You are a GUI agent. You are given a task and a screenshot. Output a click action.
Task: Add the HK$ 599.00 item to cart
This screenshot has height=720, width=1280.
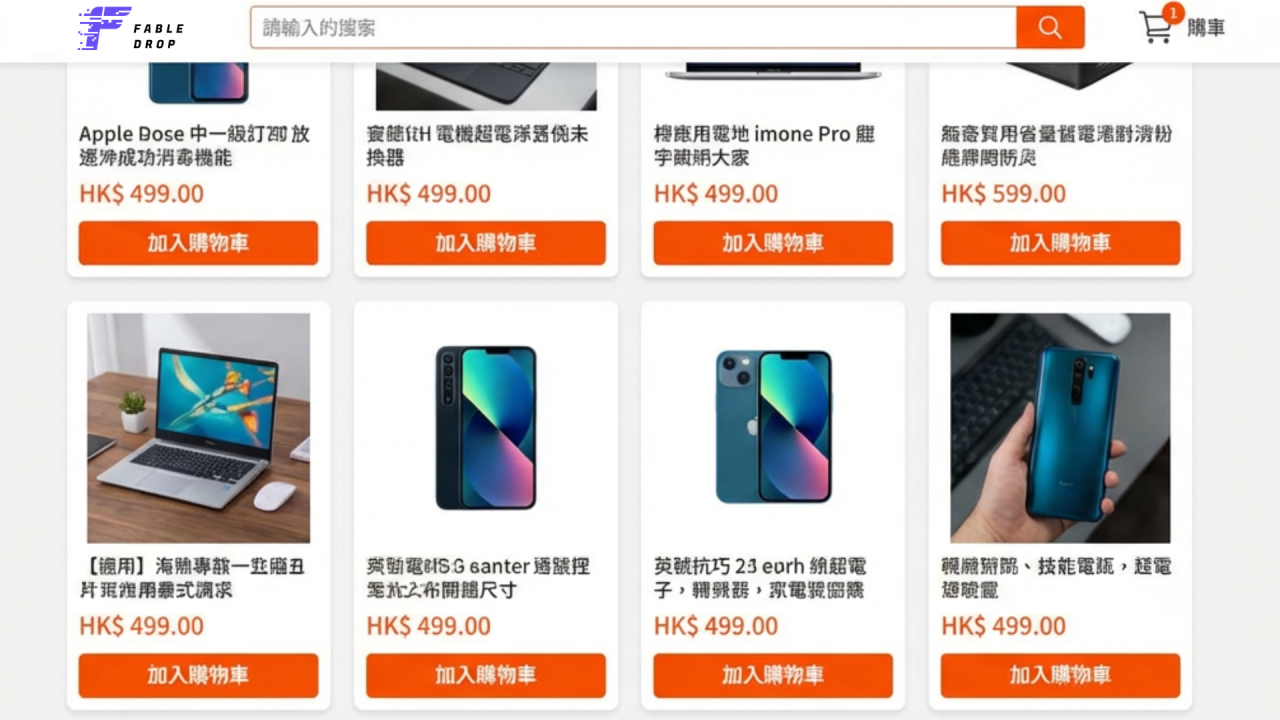coord(1060,243)
